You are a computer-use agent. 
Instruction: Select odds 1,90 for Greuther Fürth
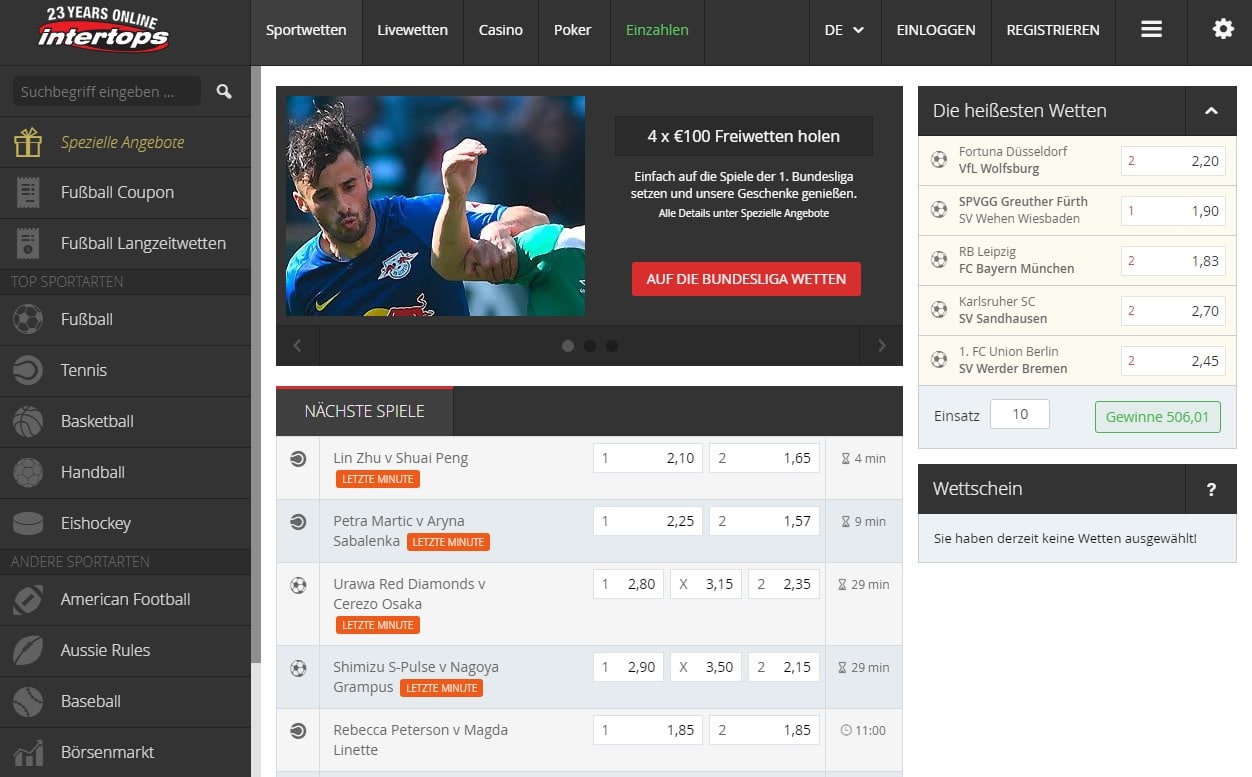(1173, 211)
